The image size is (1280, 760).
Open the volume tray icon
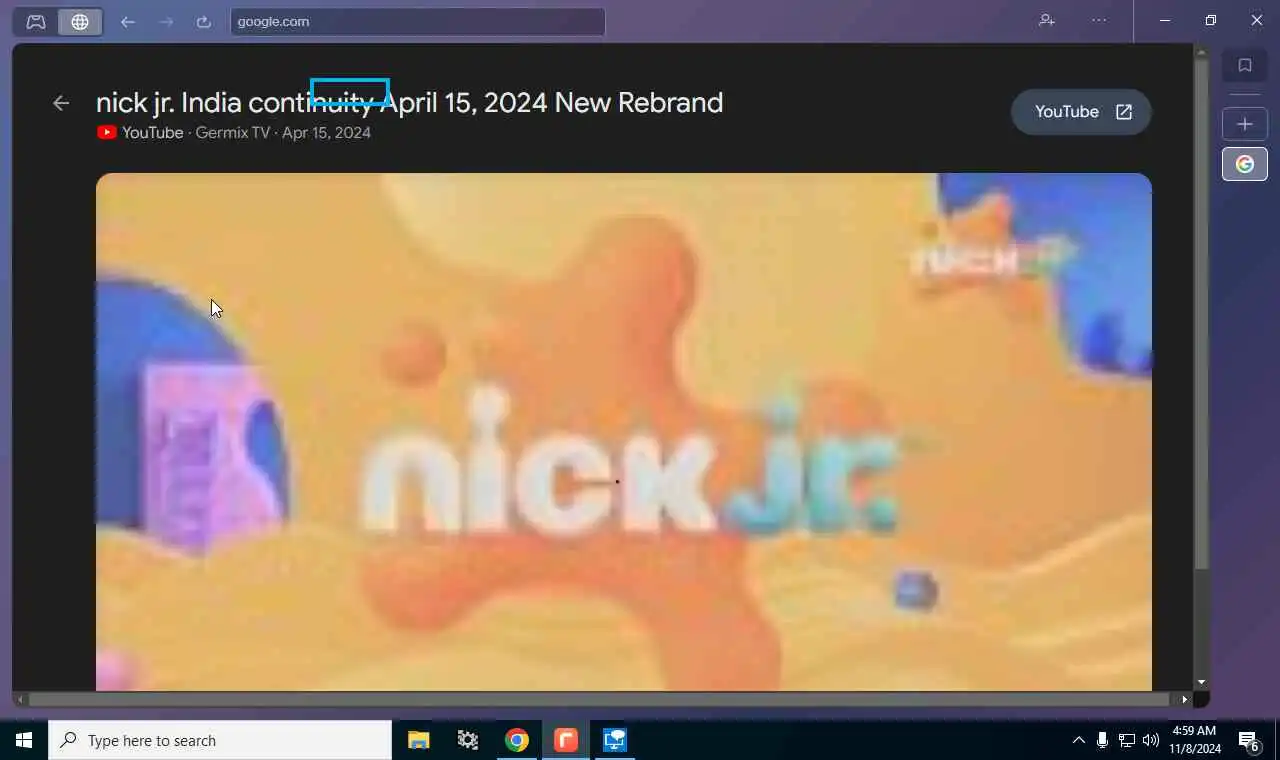(1151, 740)
